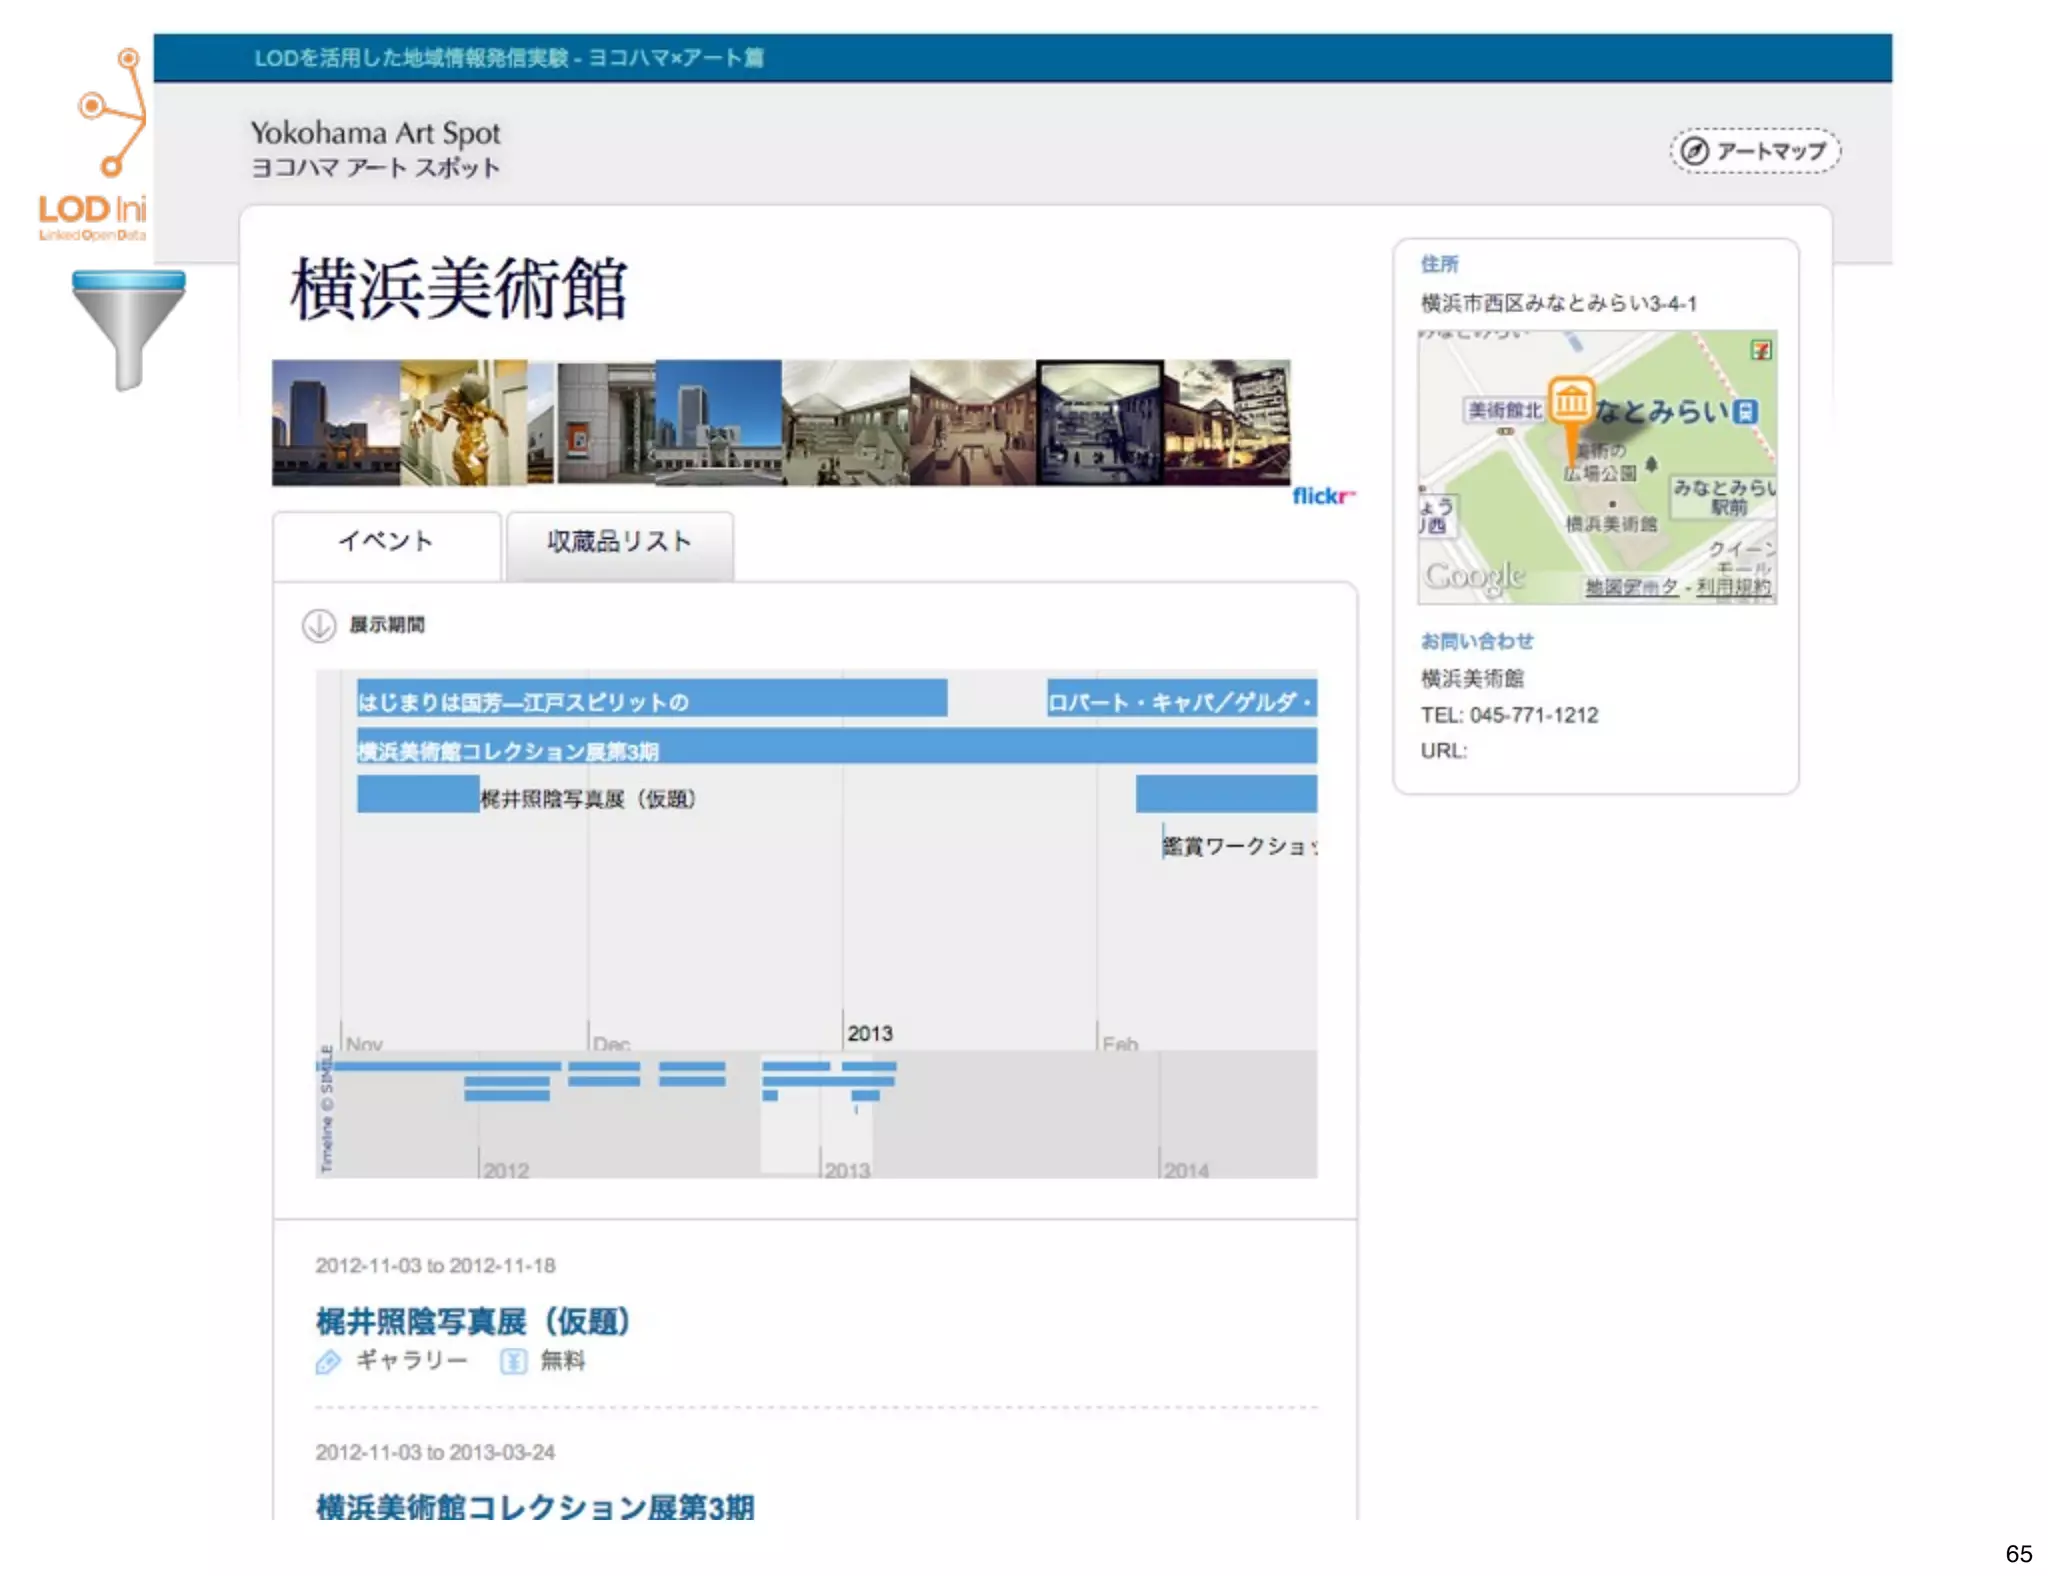Open the 収蔵品リスト tab
The image size is (2048, 1576).
coord(619,542)
